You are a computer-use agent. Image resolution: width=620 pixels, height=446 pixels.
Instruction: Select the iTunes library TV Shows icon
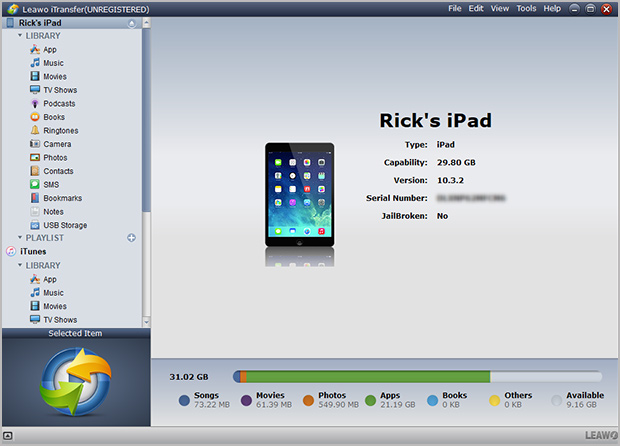coord(35,319)
